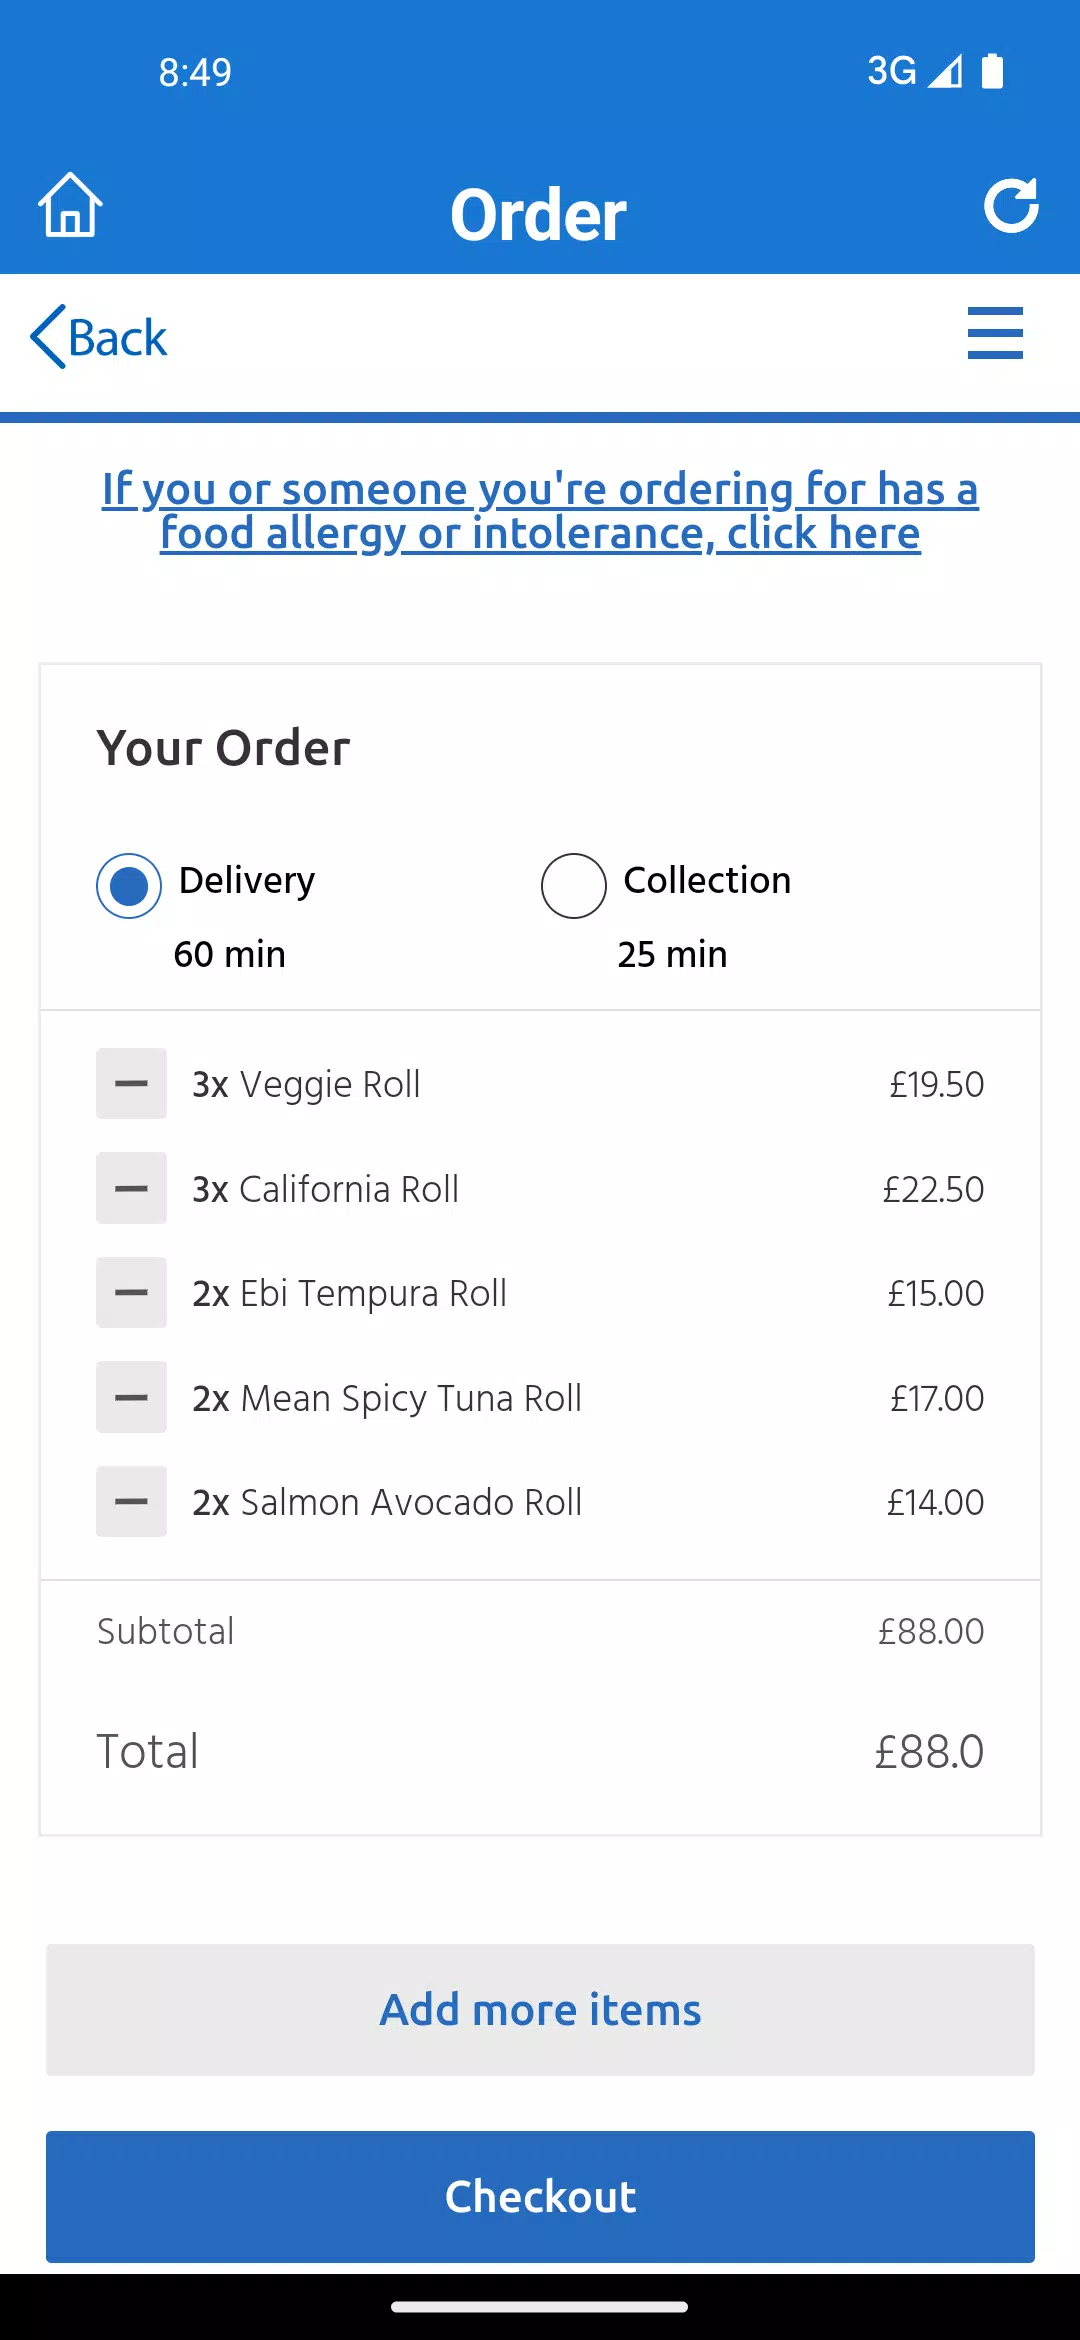Refresh the order page
This screenshot has height=2340, width=1080.
[1011, 206]
